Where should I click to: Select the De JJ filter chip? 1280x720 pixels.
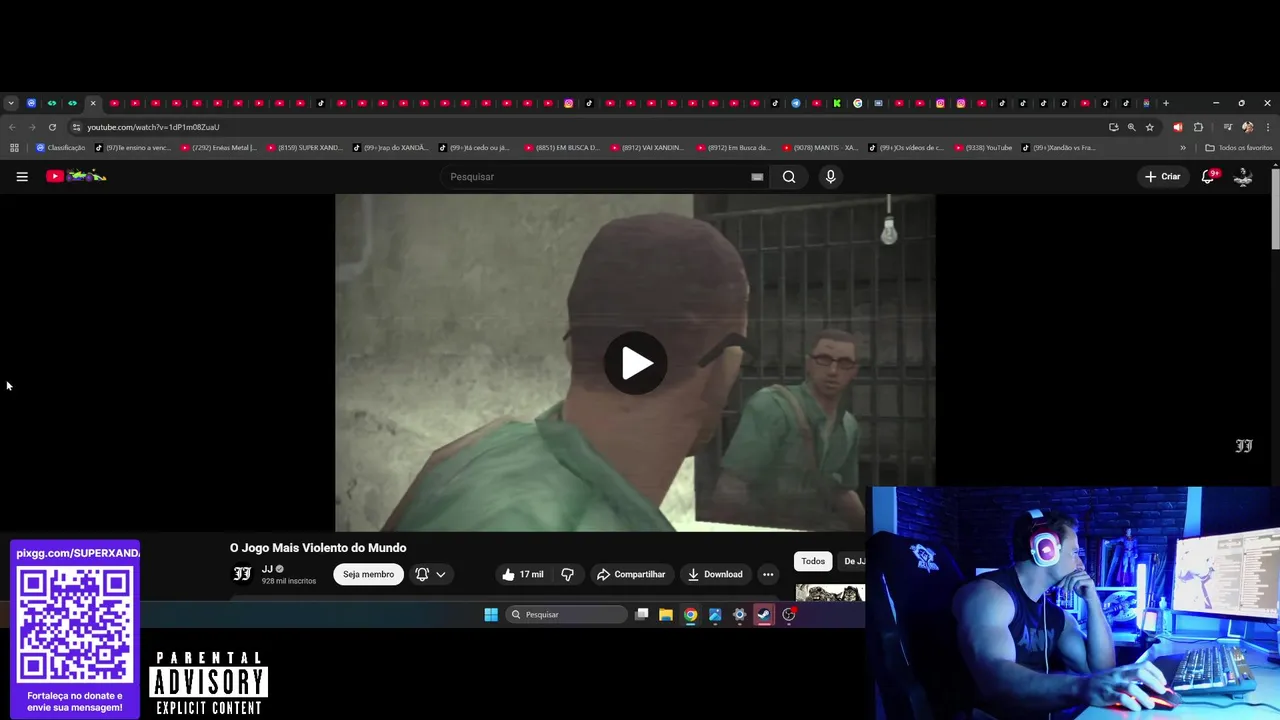[852, 561]
